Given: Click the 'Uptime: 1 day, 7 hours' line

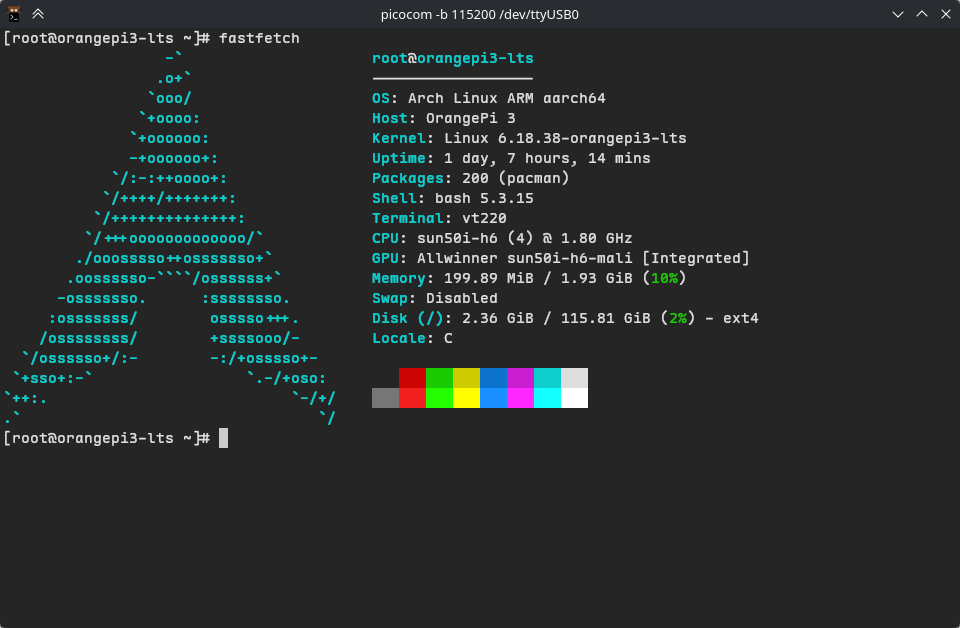Looking at the screenshot, I should [511, 158].
